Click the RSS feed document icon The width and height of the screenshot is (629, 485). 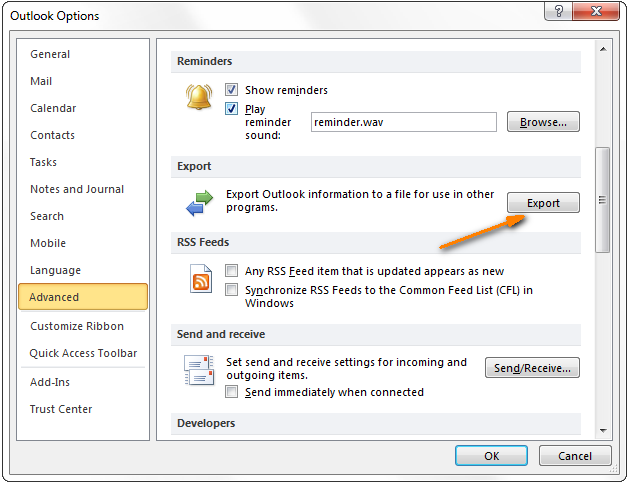(x=201, y=278)
